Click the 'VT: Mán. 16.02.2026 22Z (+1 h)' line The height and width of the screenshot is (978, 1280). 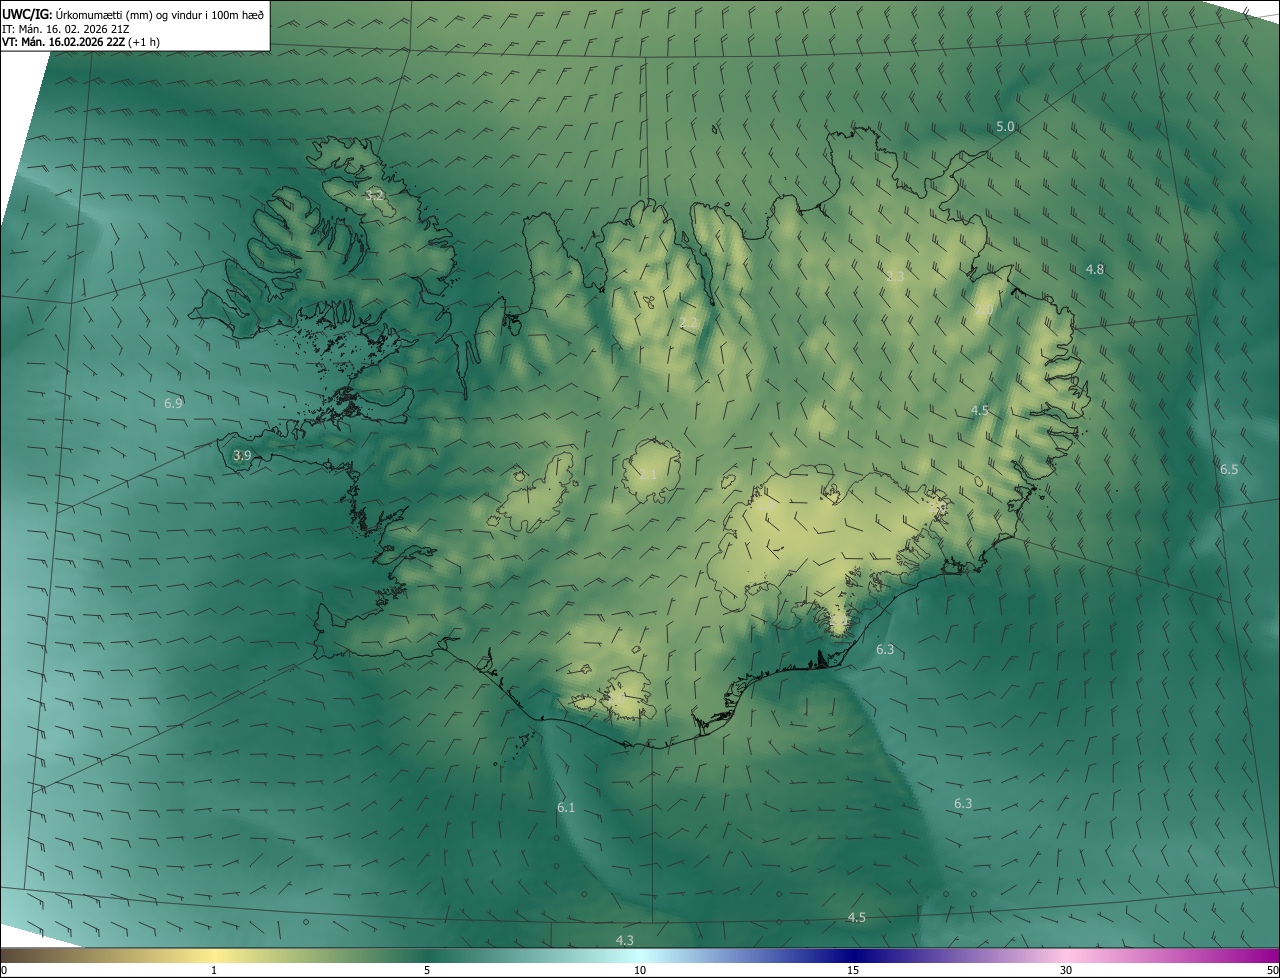point(81,42)
